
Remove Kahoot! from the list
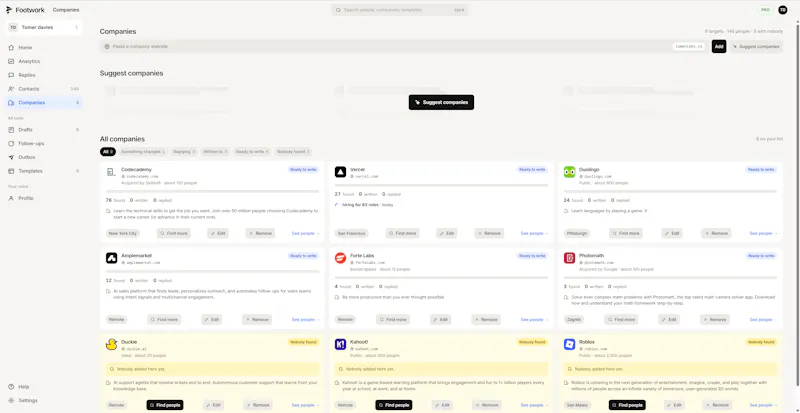point(487,405)
